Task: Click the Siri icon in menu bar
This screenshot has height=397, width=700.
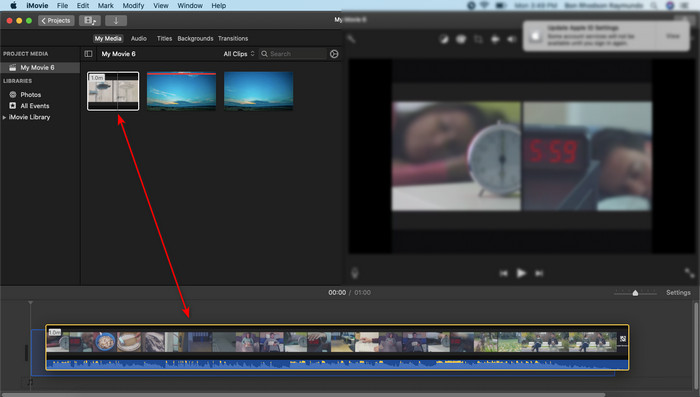Action: 670,5
